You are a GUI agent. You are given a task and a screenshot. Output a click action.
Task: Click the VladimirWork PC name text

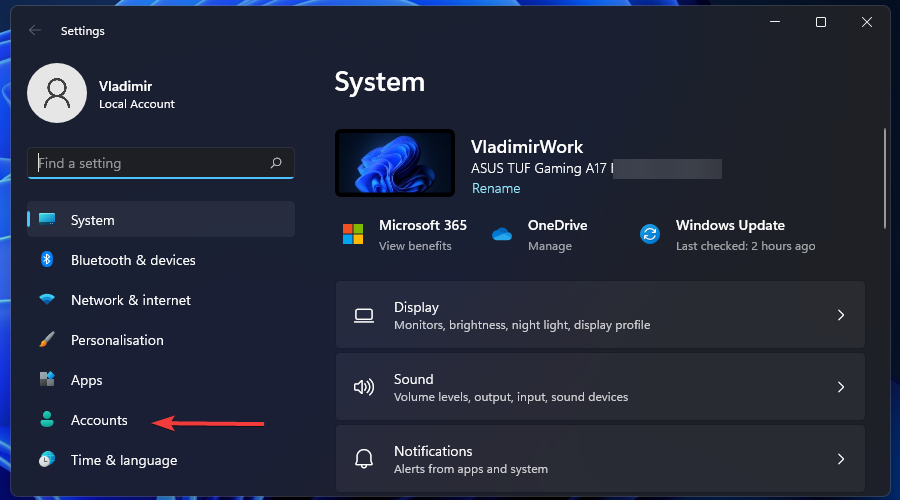click(527, 147)
